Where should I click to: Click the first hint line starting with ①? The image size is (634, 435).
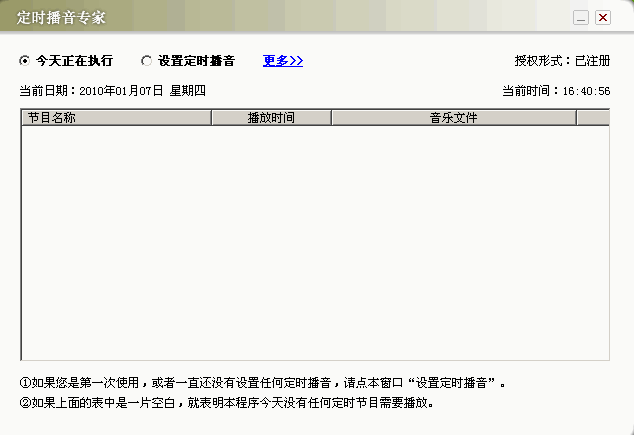(262, 382)
